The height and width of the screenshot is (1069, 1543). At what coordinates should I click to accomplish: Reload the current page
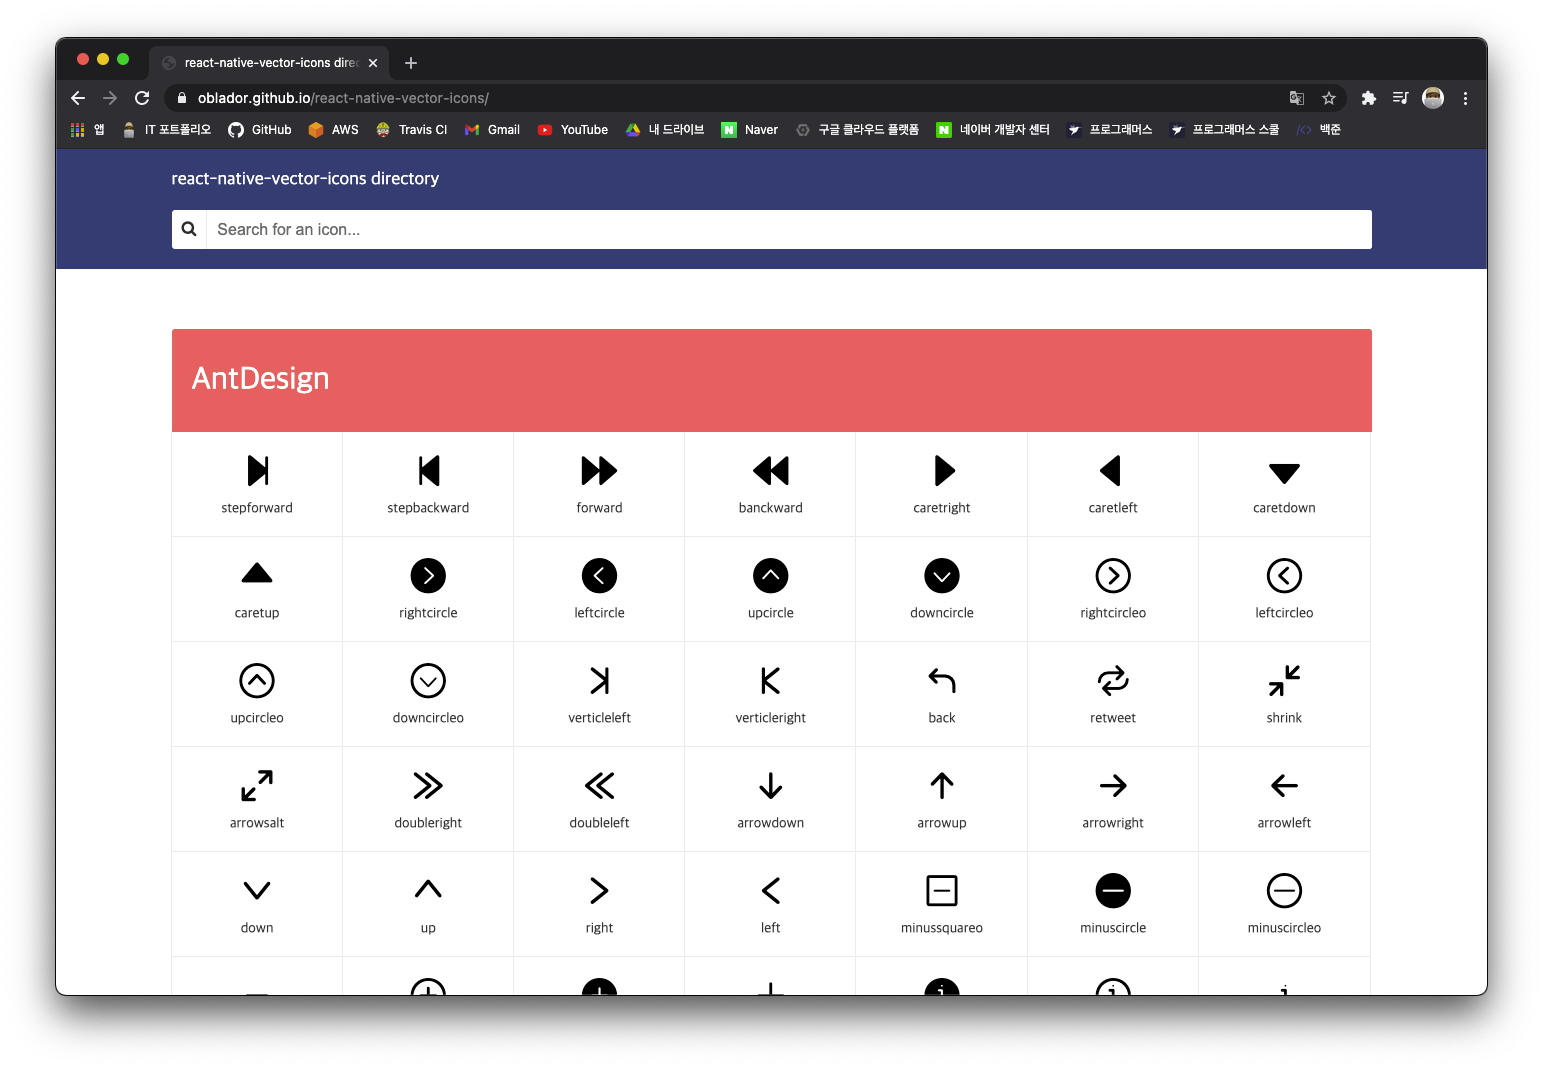[x=142, y=98]
